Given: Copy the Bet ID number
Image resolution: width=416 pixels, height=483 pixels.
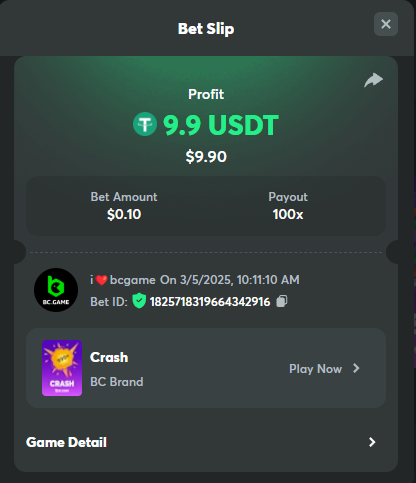Looking at the screenshot, I should (x=282, y=301).
